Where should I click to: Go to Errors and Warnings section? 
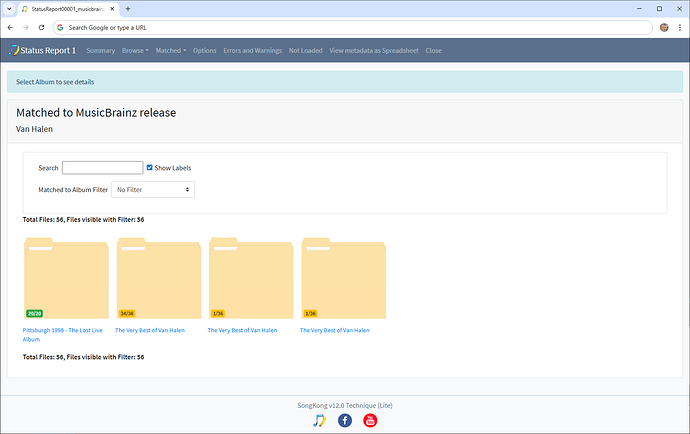point(252,50)
